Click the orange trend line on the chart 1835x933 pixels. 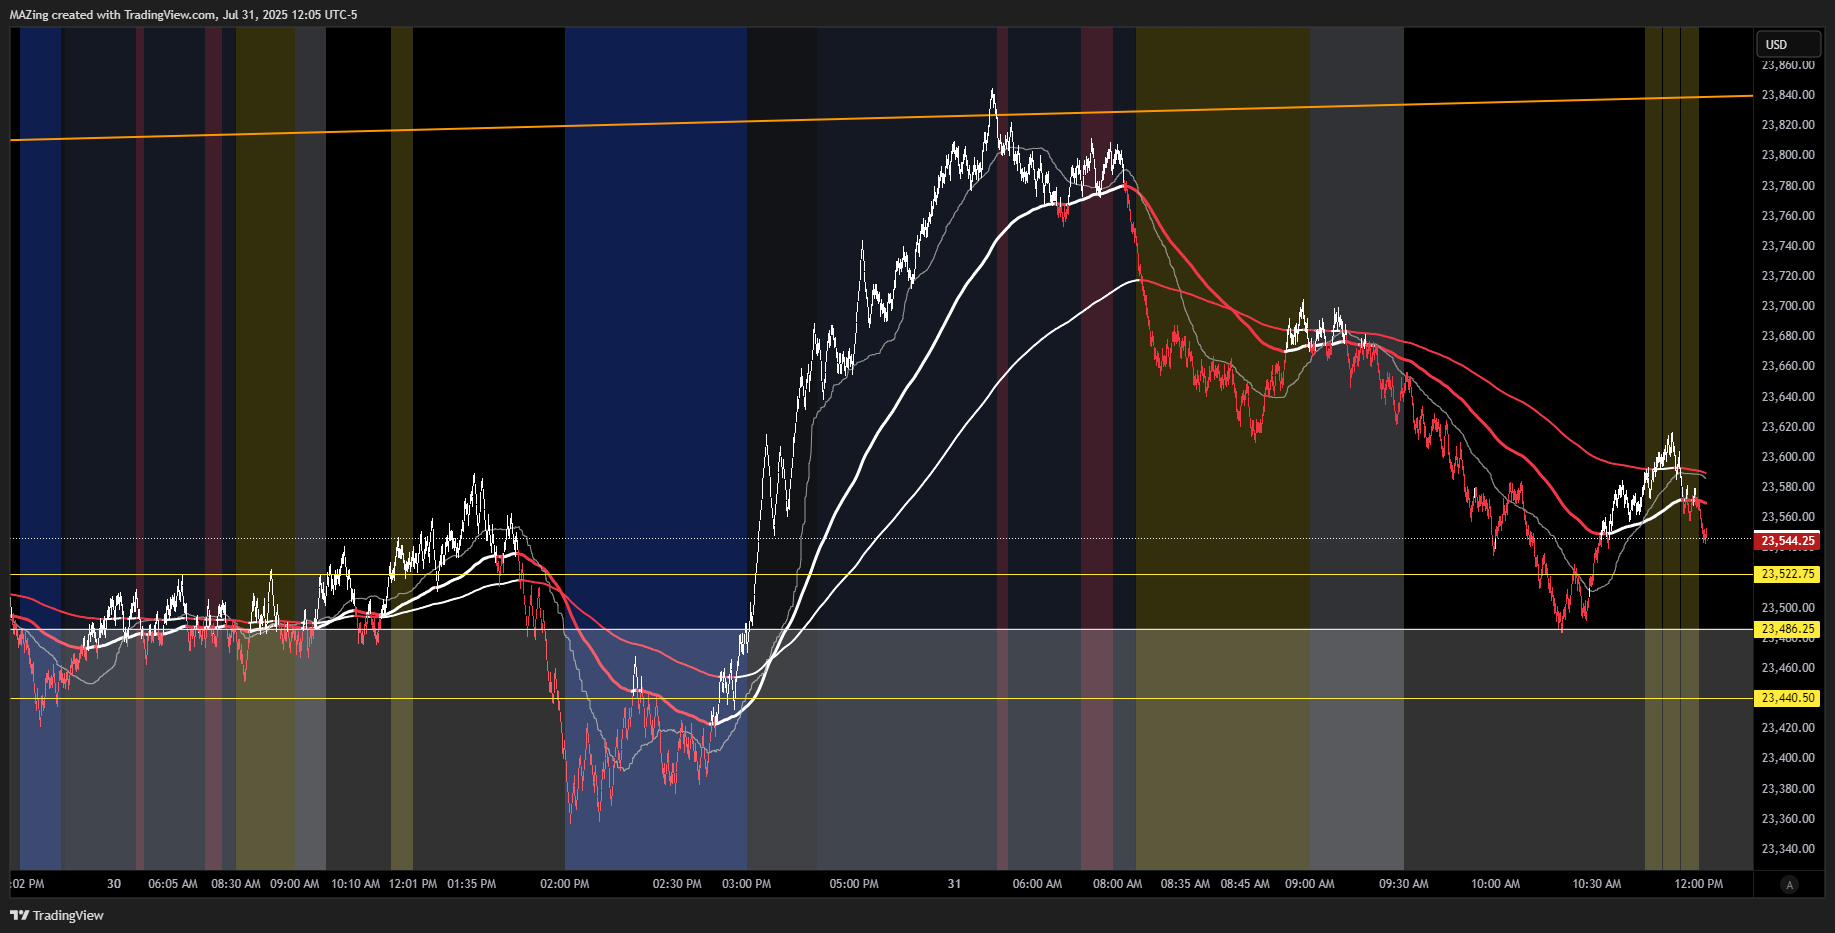click(880, 118)
